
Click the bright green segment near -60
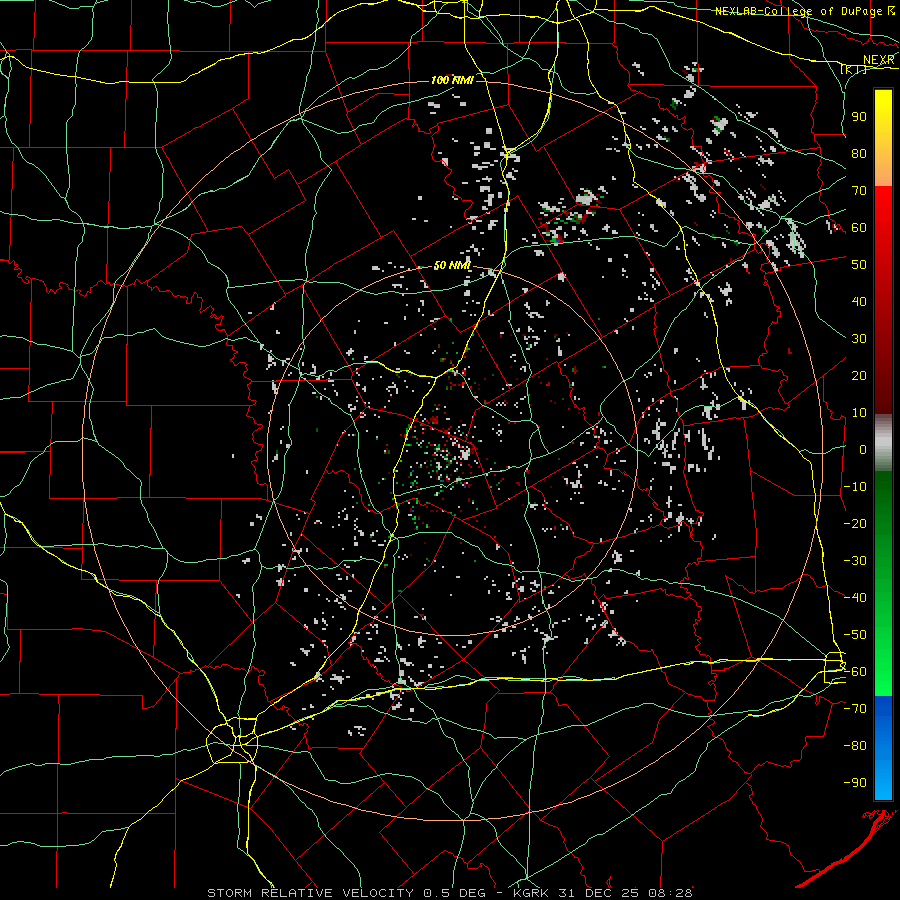pyautogui.click(x=883, y=672)
